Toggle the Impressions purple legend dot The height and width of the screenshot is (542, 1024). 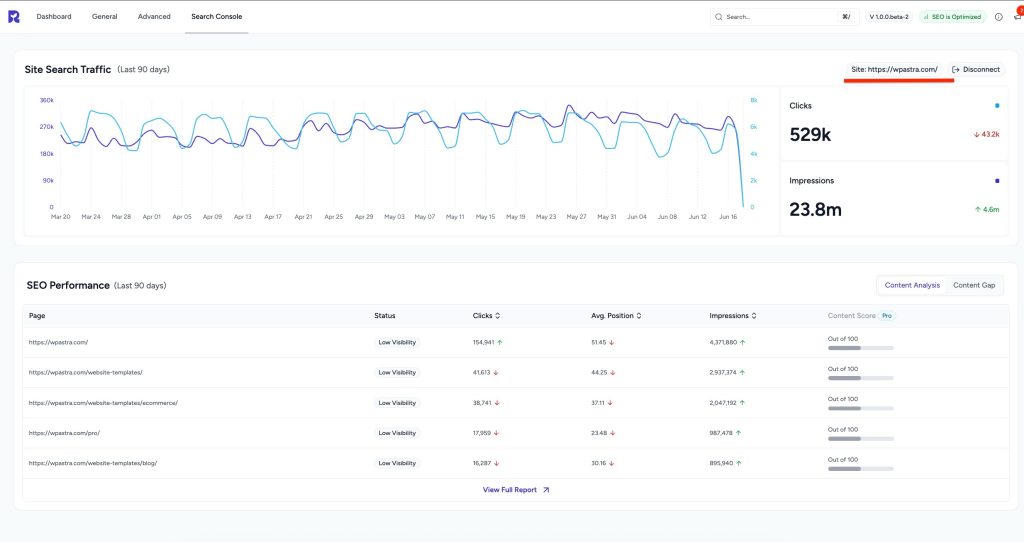pyautogui.click(x=997, y=181)
